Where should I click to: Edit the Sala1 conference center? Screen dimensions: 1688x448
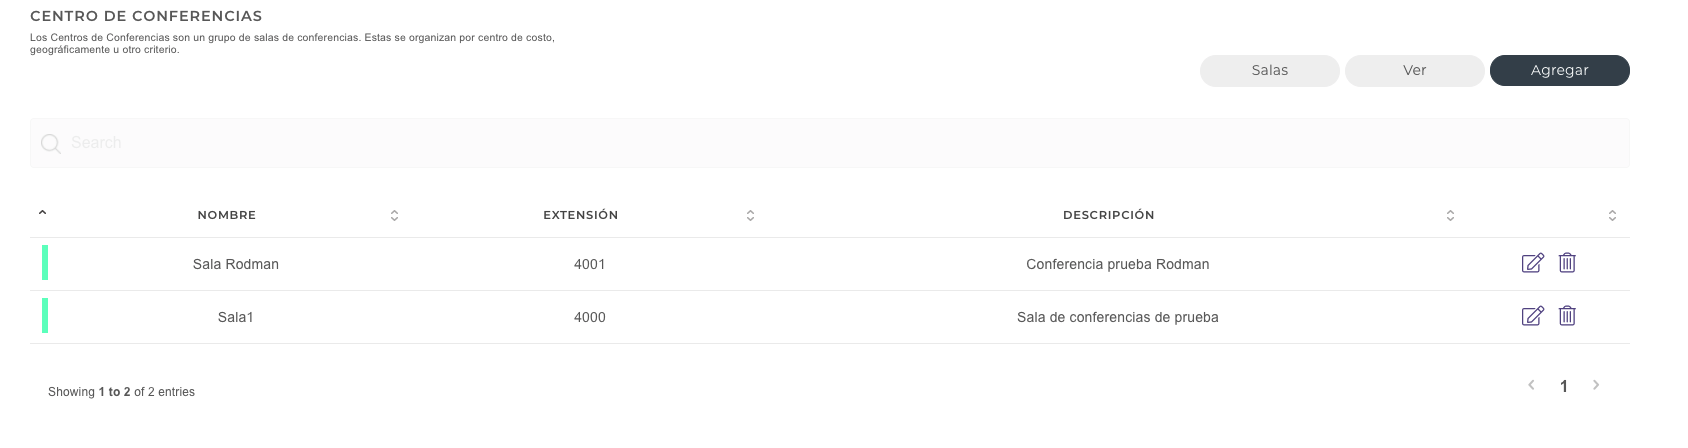(x=1532, y=316)
